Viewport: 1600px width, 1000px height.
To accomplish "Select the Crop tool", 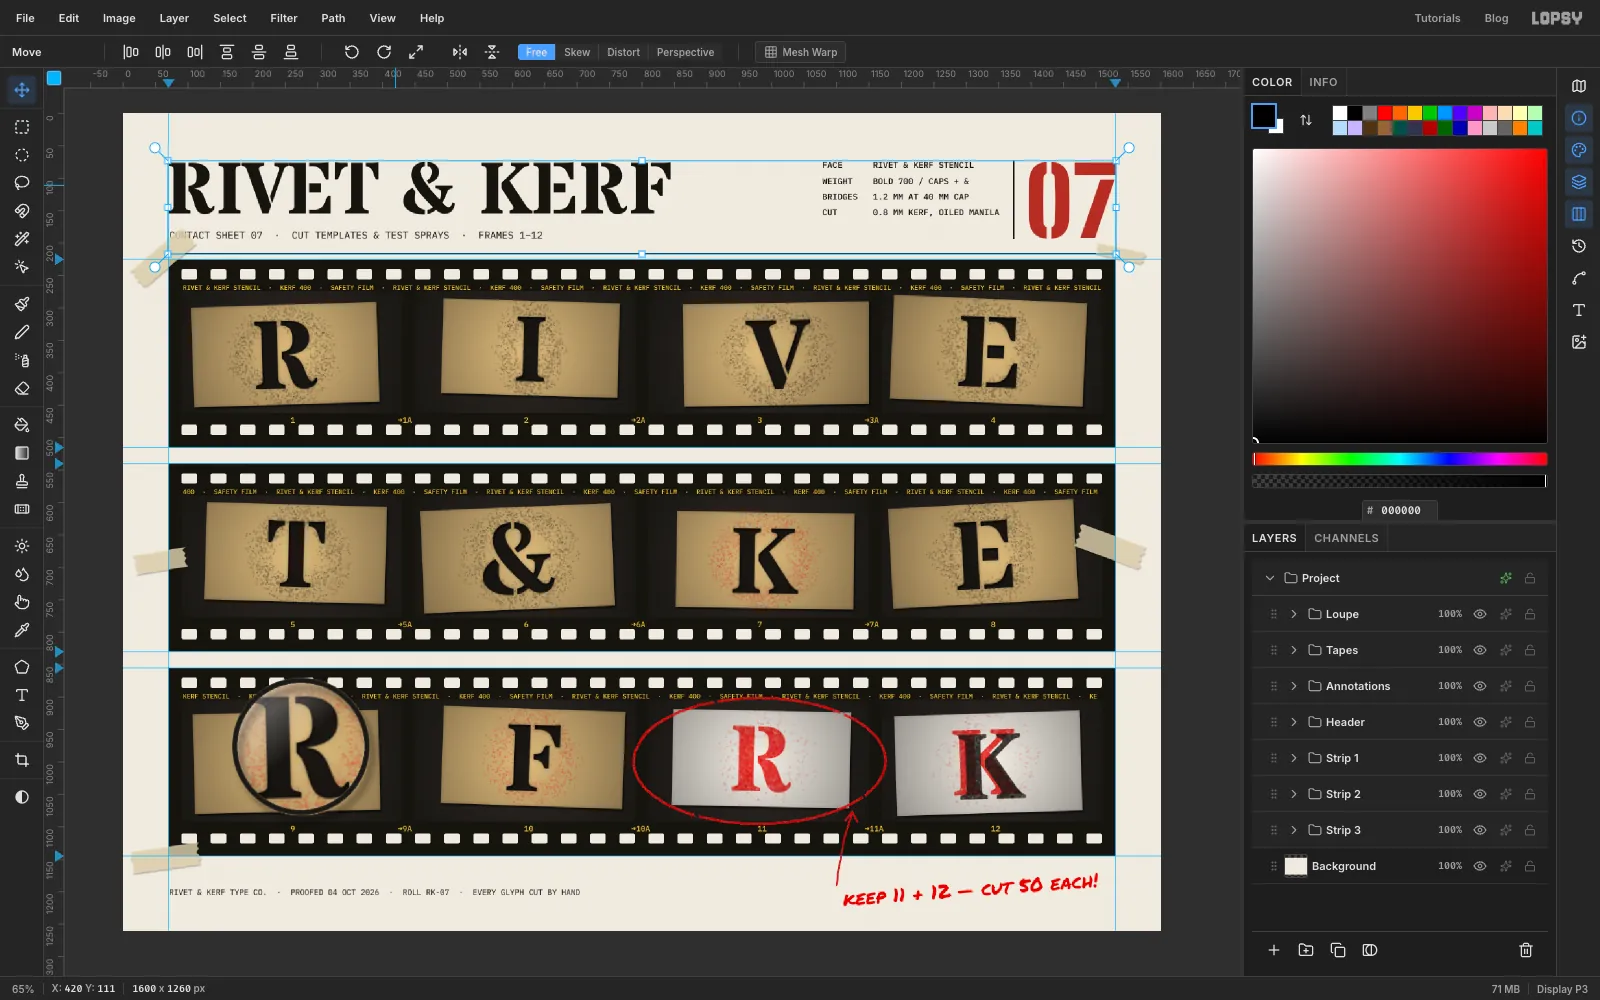I will 22,760.
